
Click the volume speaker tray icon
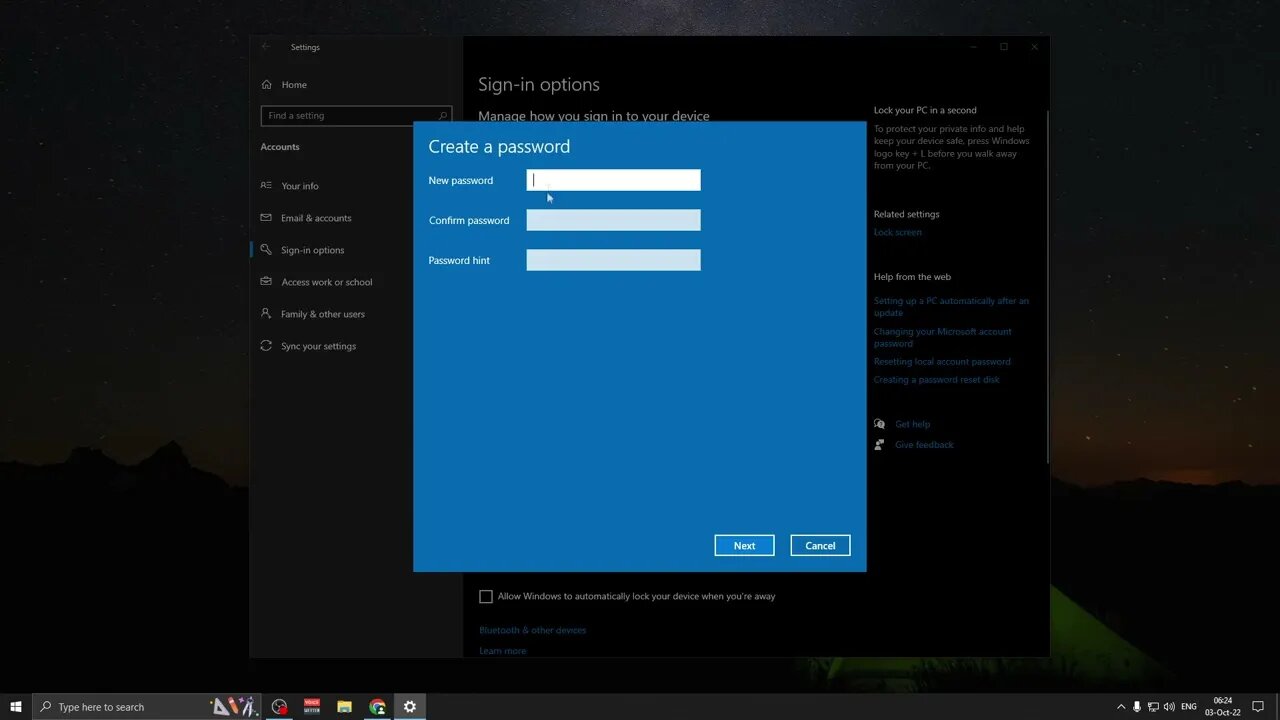click(1169, 707)
